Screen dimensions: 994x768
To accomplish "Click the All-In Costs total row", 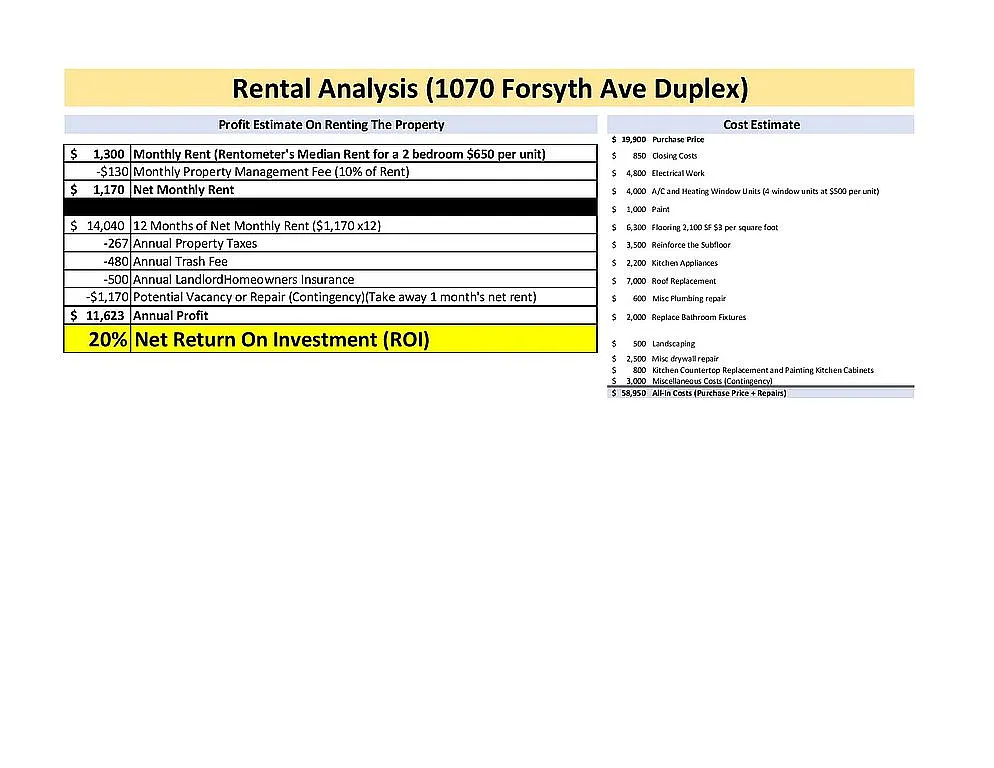I will 718,393.
